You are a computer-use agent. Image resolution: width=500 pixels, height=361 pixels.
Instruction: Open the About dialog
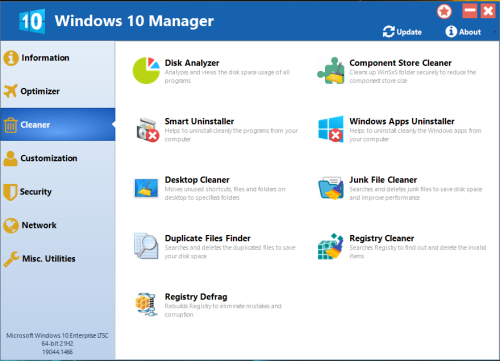(x=463, y=32)
